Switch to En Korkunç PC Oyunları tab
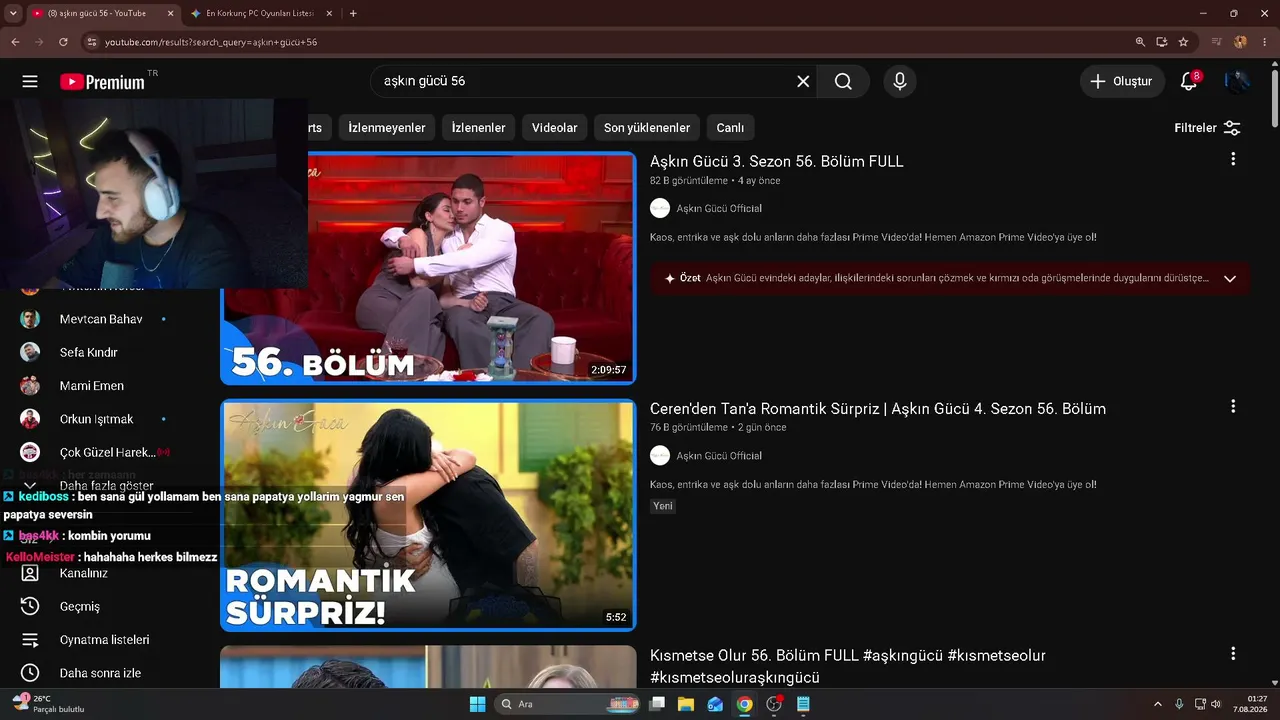The image size is (1280, 720). pos(259,13)
